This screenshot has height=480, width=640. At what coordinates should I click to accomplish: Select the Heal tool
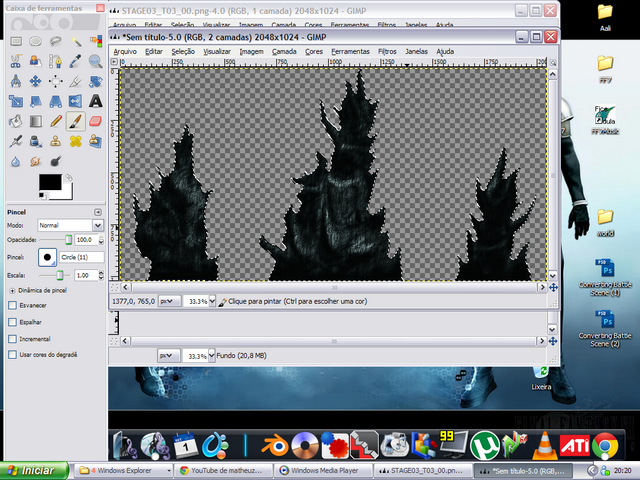tap(76, 141)
